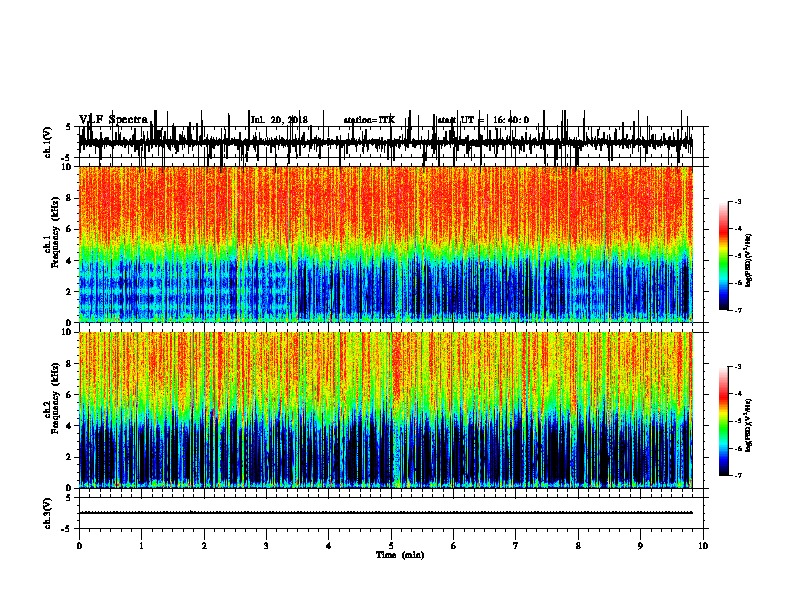Click the ch.1 voltage waveform trace
Image resolution: width=792 pixels, height=612 pixels.
(x=385, y=142)
